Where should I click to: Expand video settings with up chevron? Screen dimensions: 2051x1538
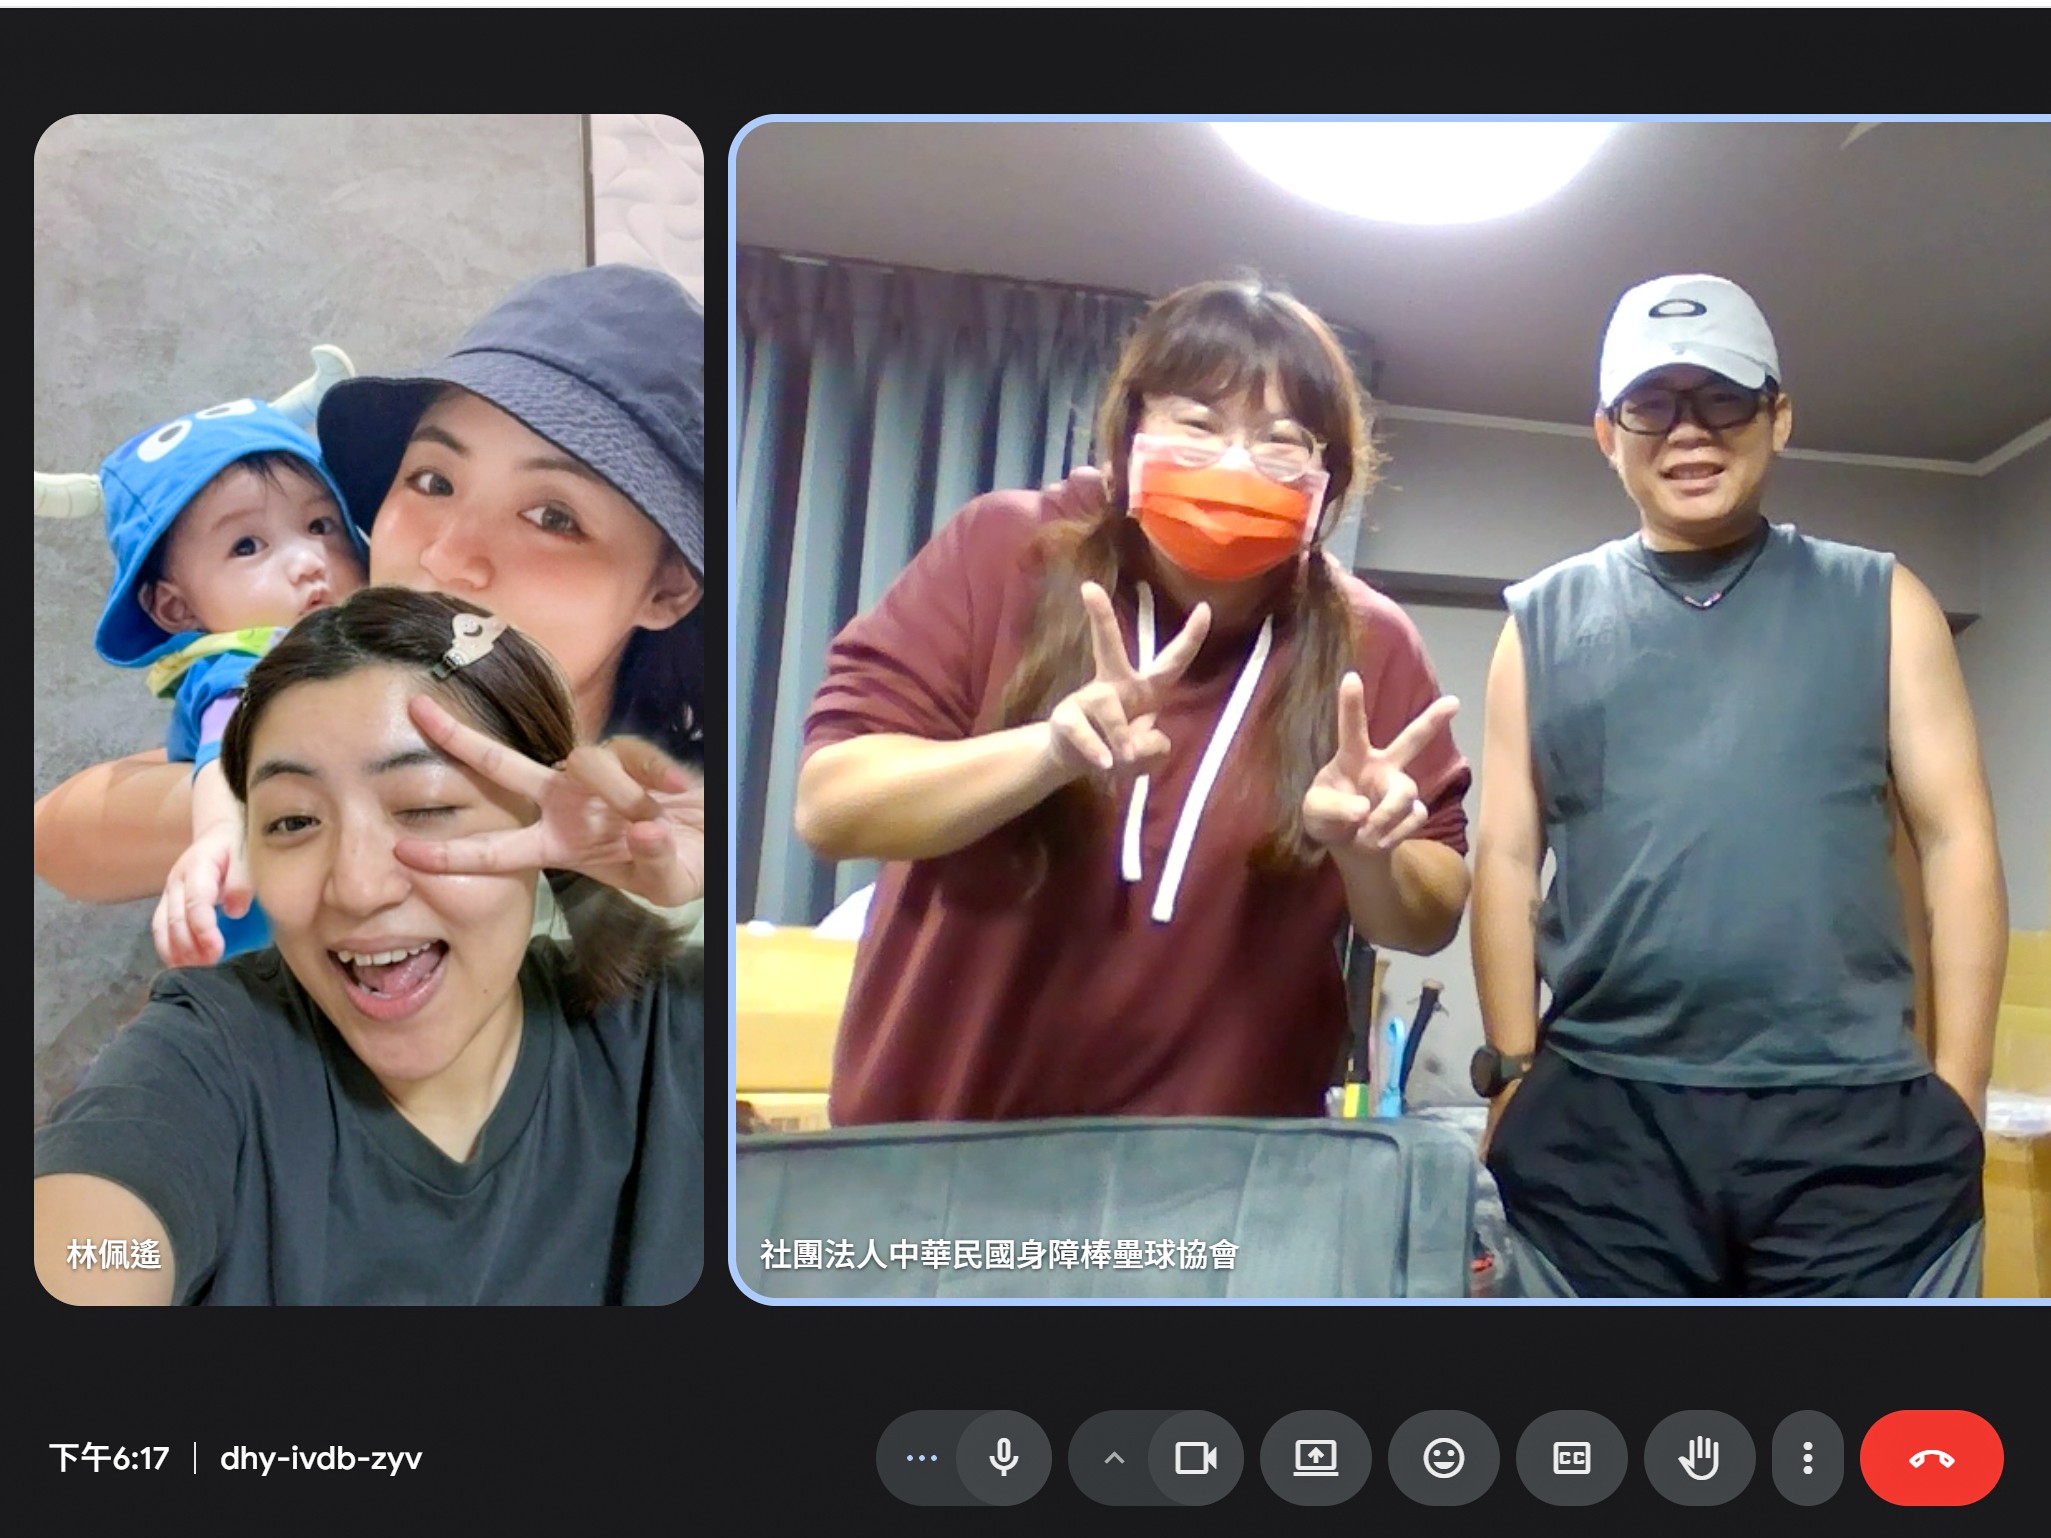point(1114,1457)
